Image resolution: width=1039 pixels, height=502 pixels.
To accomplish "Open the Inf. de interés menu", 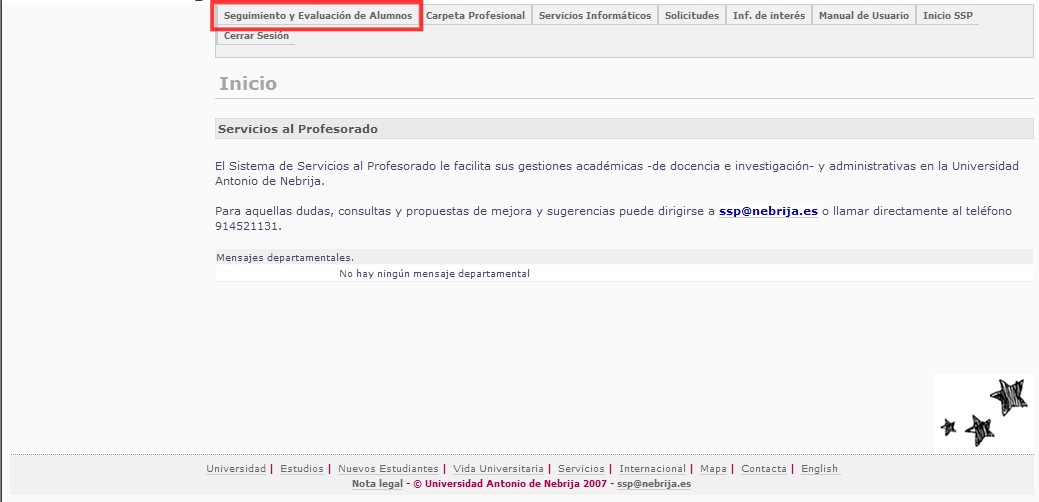I will tap(769, 15).
